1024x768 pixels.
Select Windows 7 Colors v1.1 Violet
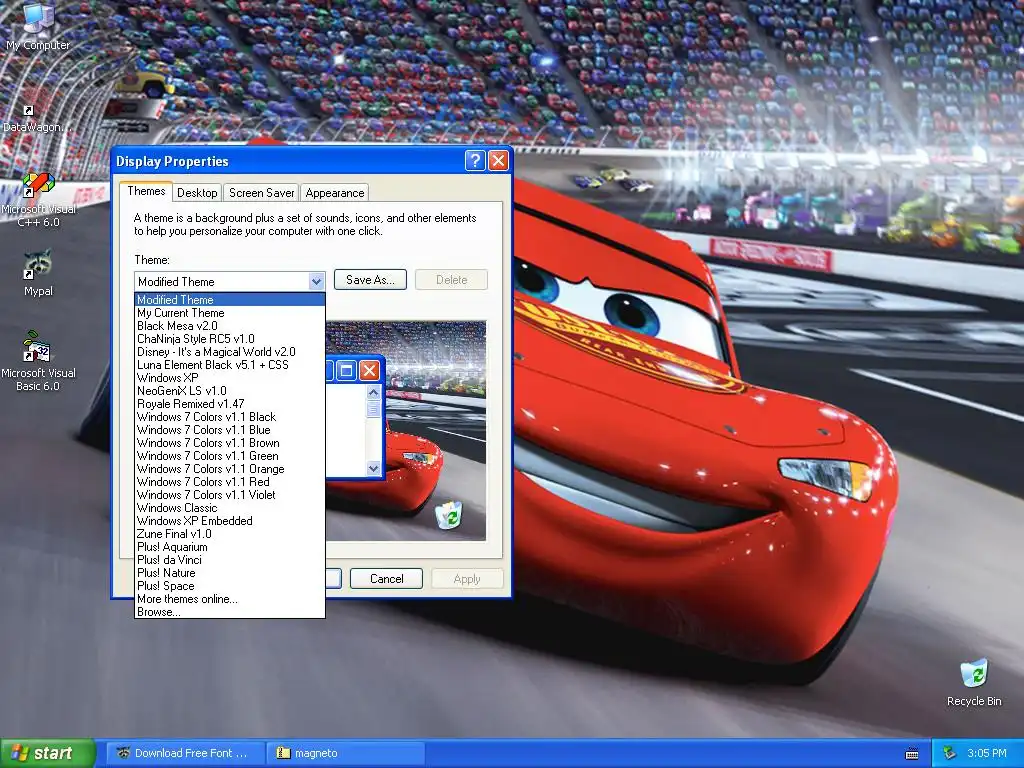230,495
